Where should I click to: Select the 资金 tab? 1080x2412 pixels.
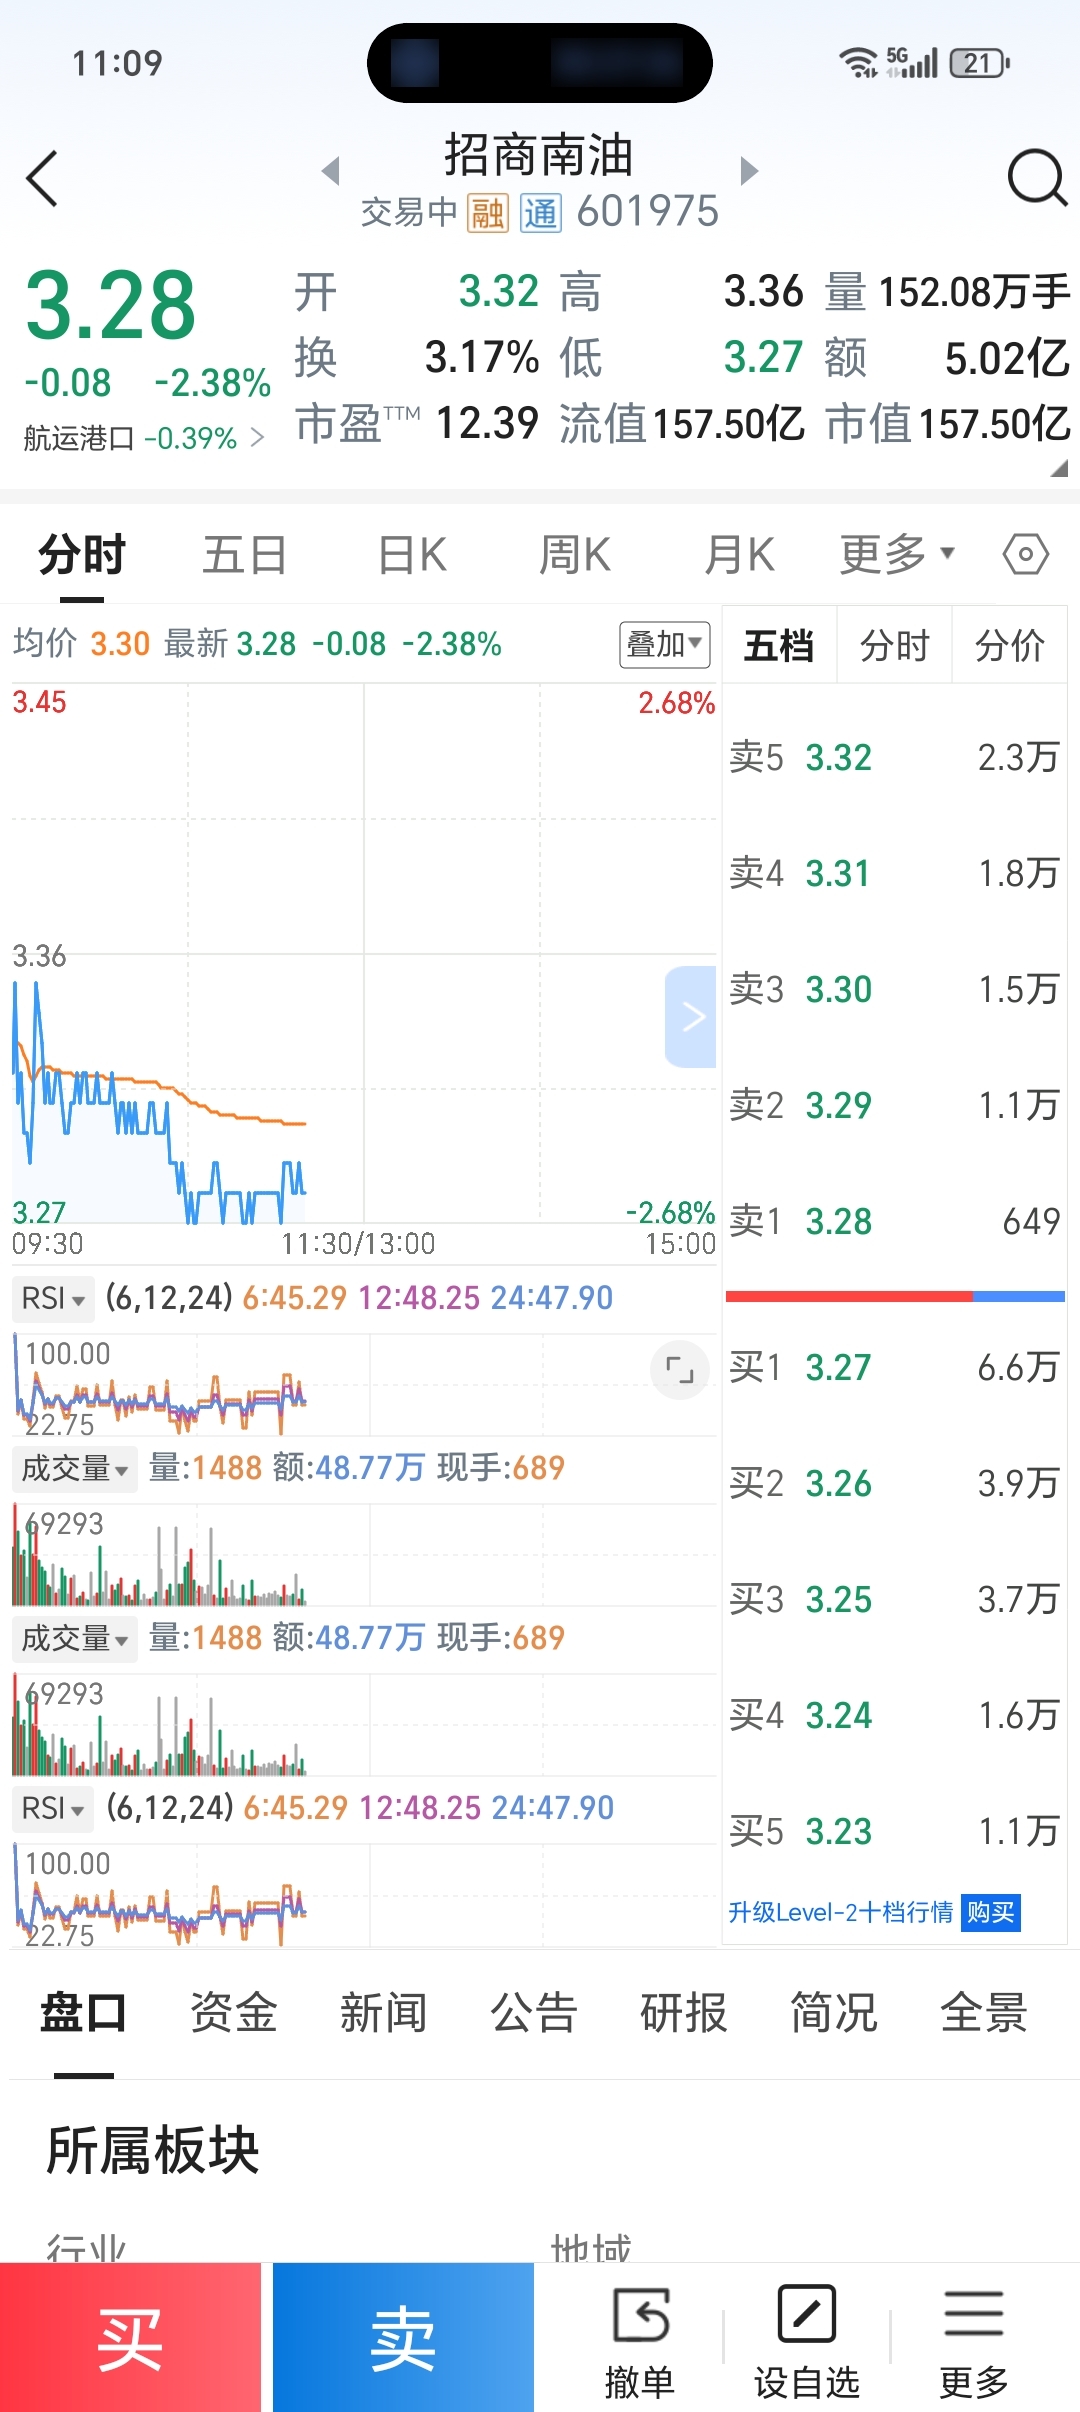[234, 2013]
